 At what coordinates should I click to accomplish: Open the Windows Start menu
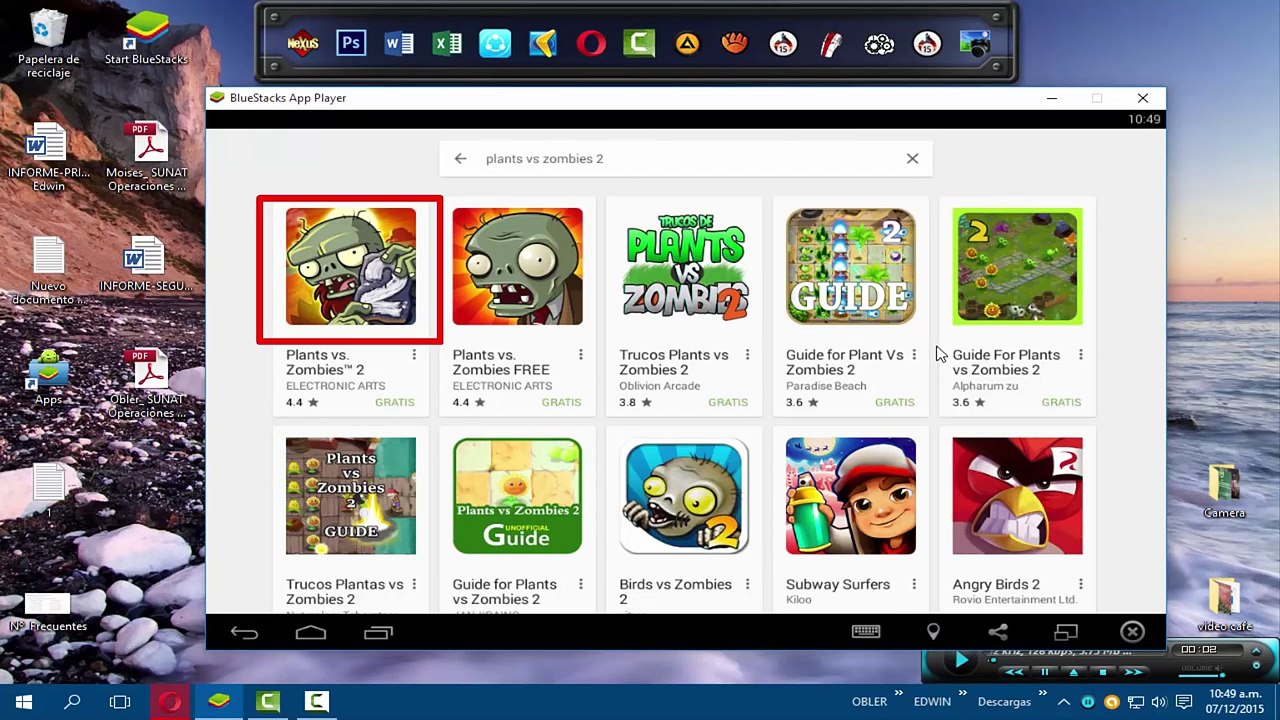coord(24,702)
